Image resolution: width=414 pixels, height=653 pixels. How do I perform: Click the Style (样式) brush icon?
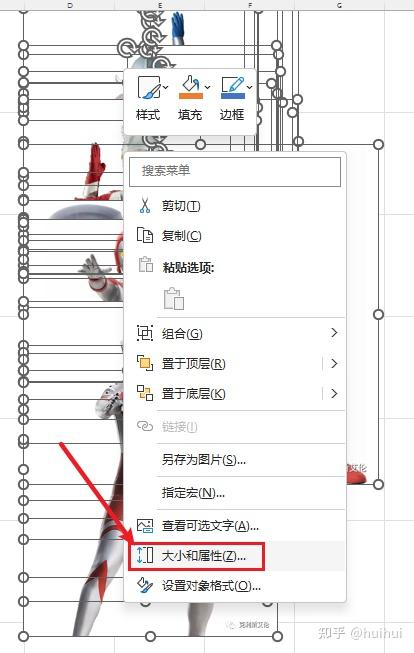pos(149,87)
